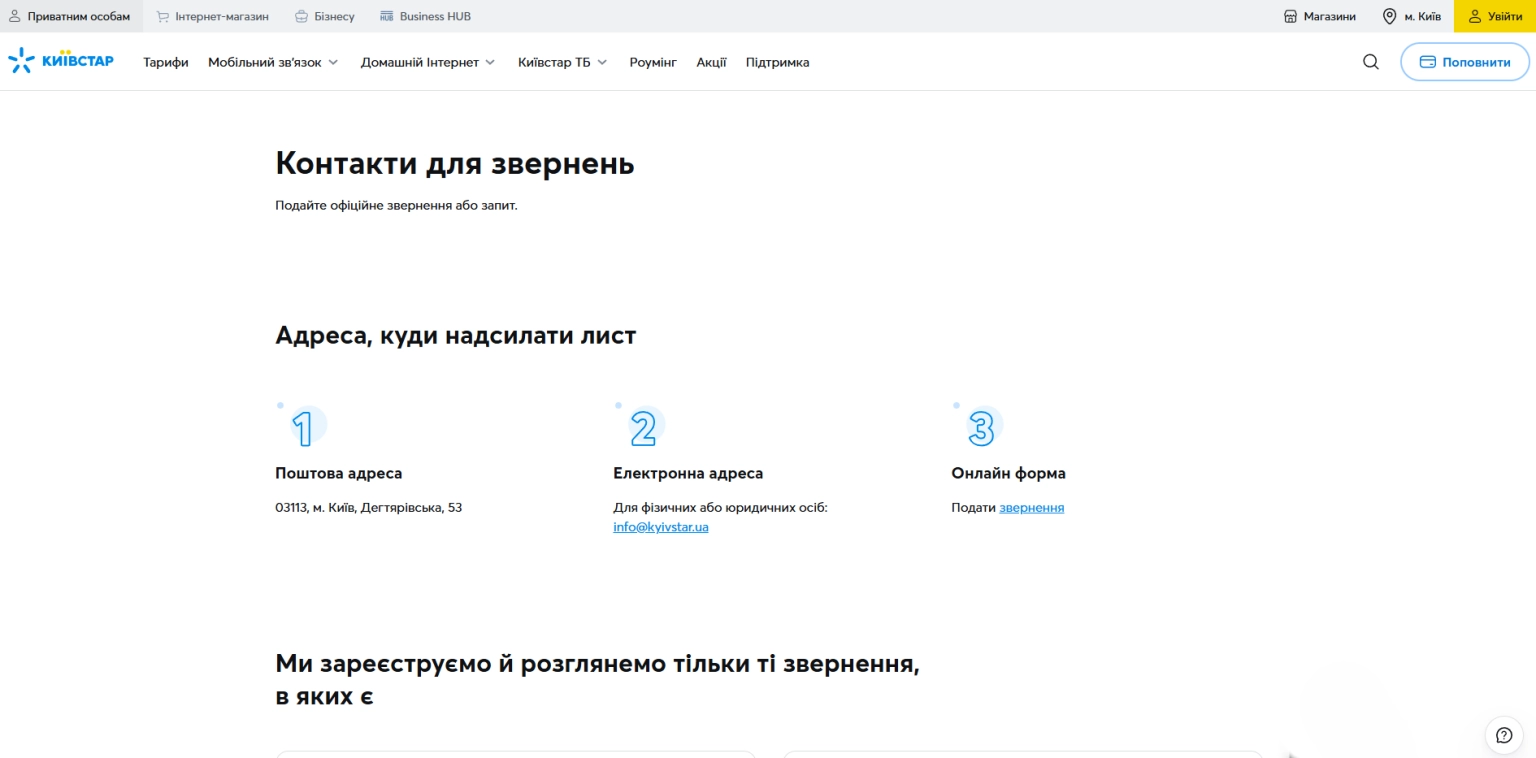The image size is (1536, 758).
Task: Click the HUB icon beside Business HUB
Action: click(x=387, y=16)
